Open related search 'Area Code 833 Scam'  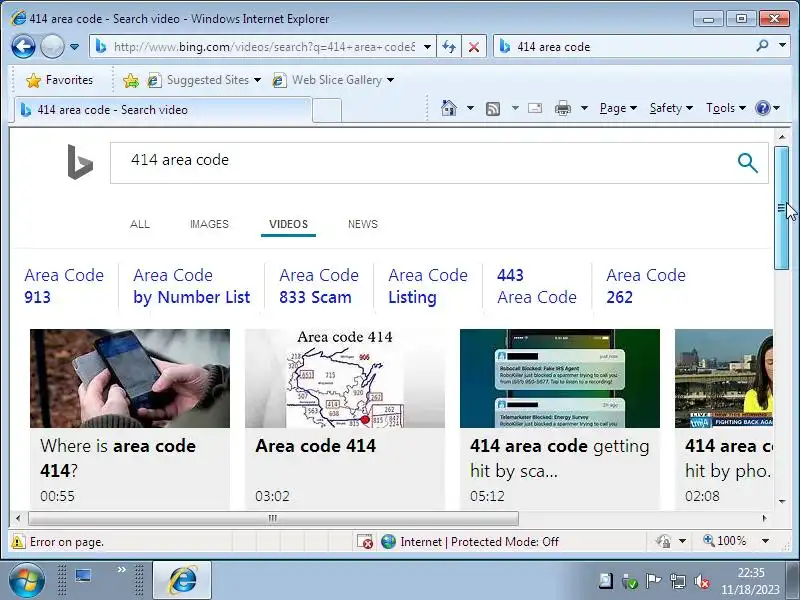pos(319,286)
